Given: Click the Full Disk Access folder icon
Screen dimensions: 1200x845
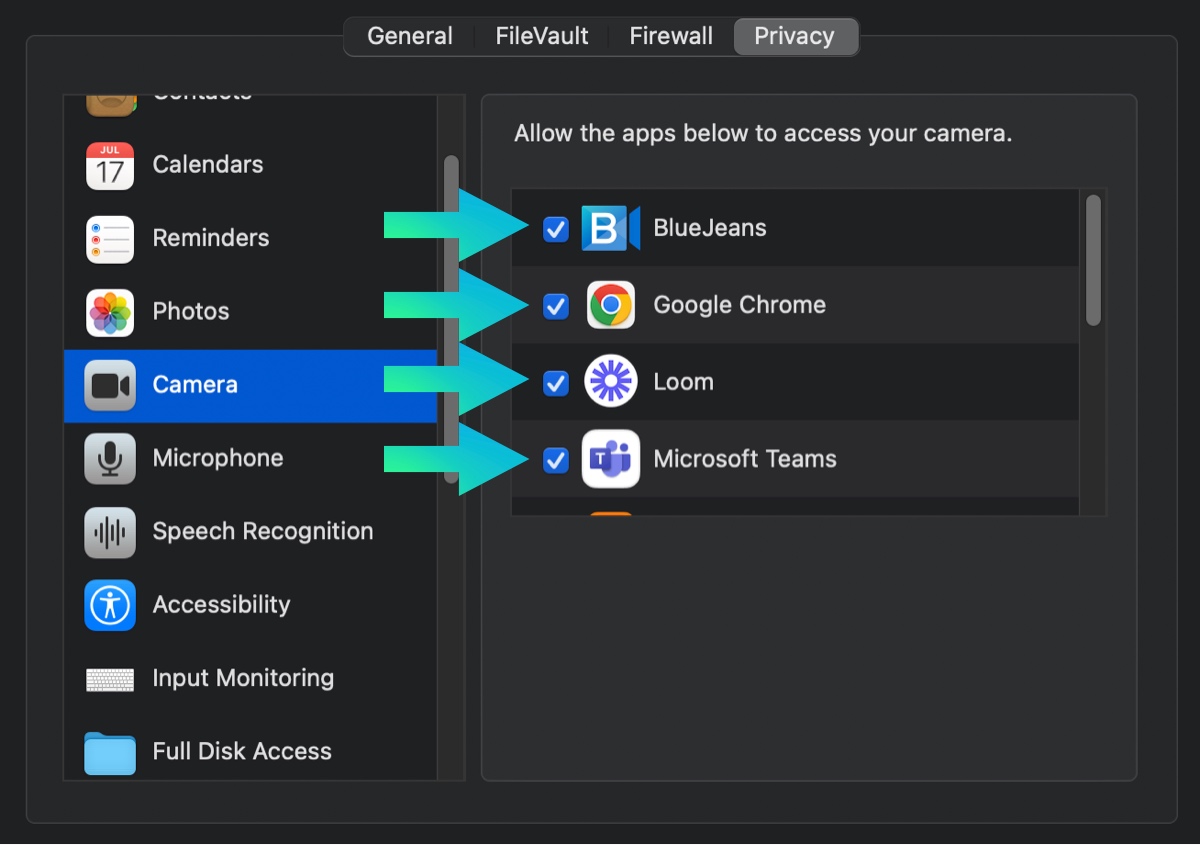Looking at the screenshot, I should [x=110, y=752].
